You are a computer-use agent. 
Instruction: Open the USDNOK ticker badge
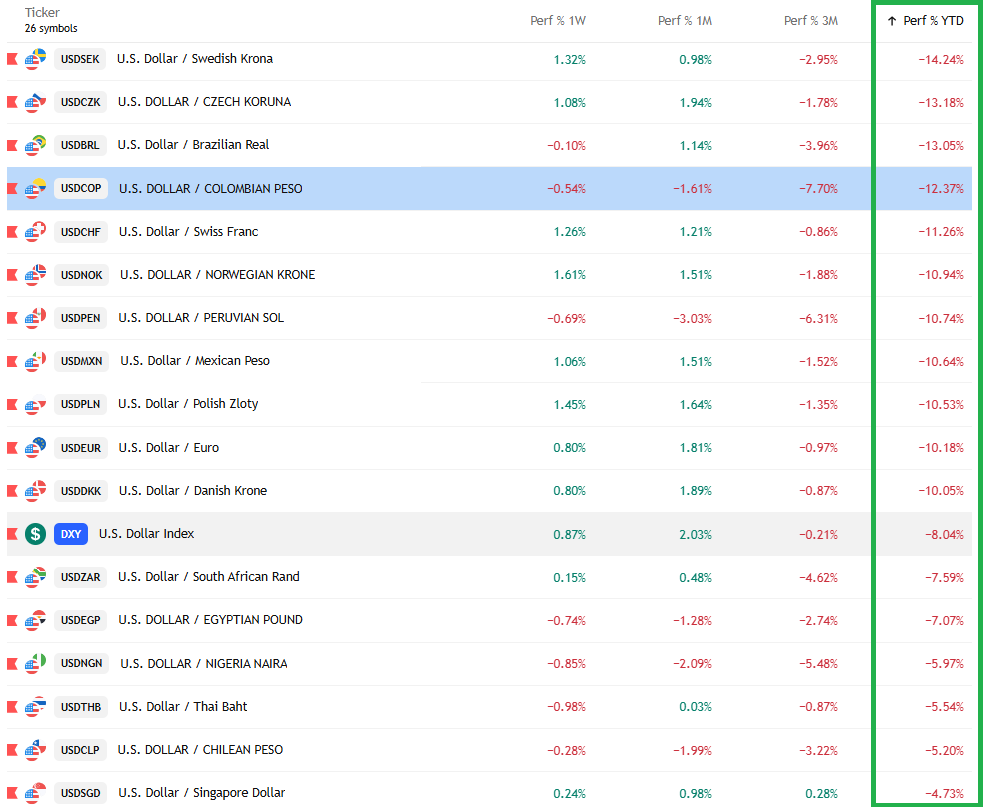tap(81, 275)
